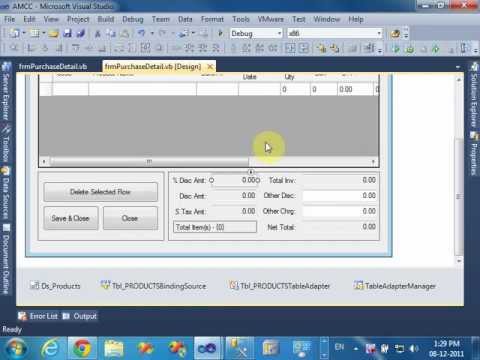Select the Tbl_PRODUCTSTableAdapter component
Screen dimensions: 480x360
pos(280,286)
